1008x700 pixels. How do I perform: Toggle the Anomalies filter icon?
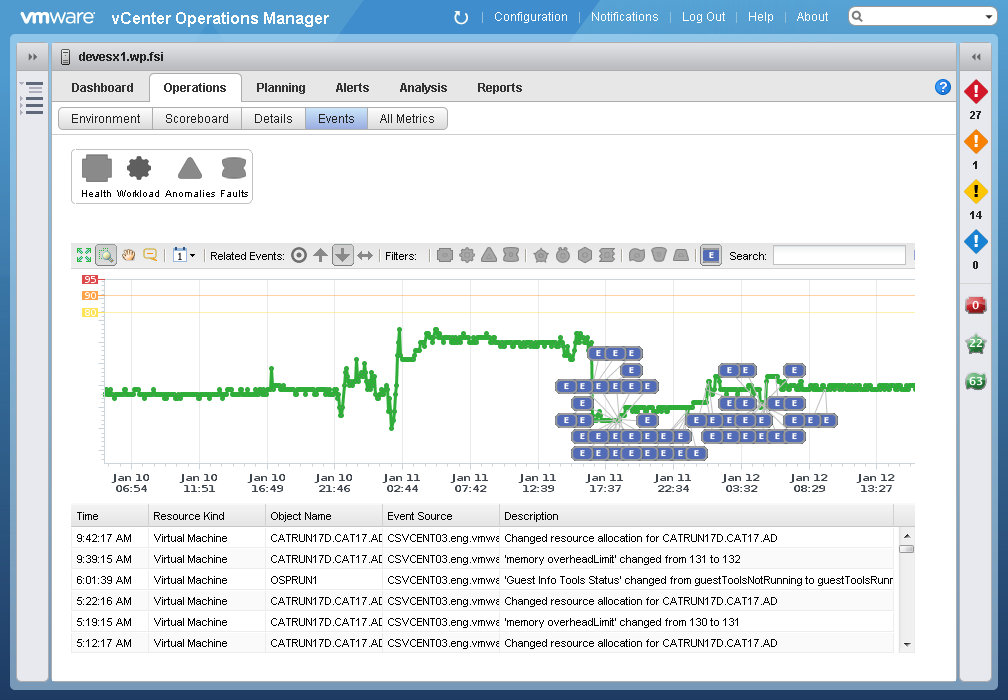(x=489, y=255)
